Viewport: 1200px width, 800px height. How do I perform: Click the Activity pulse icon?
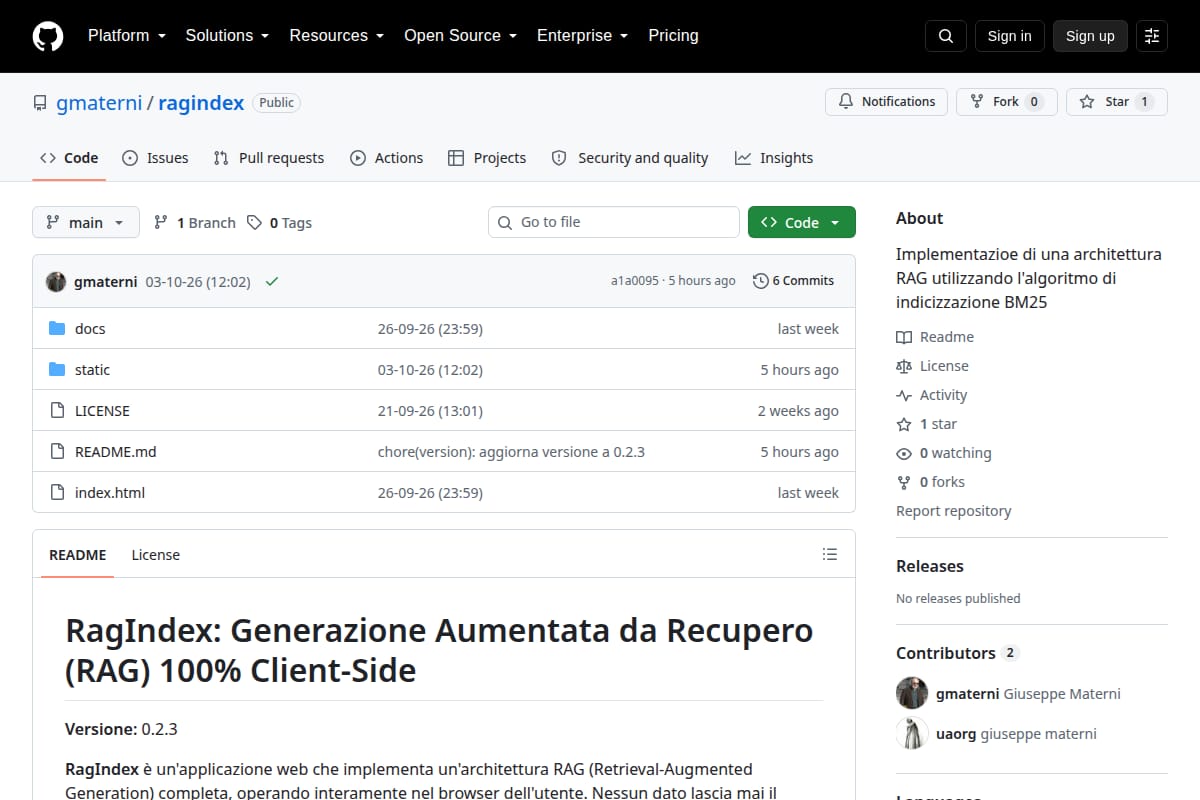coord(904,395)
